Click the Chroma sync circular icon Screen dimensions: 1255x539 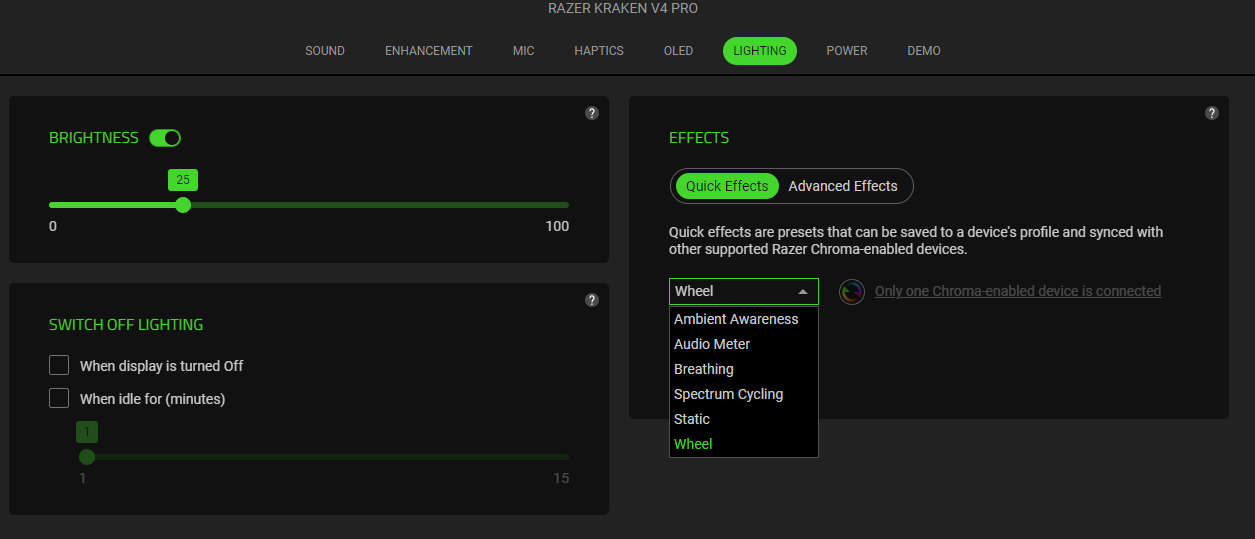(852, 292)
